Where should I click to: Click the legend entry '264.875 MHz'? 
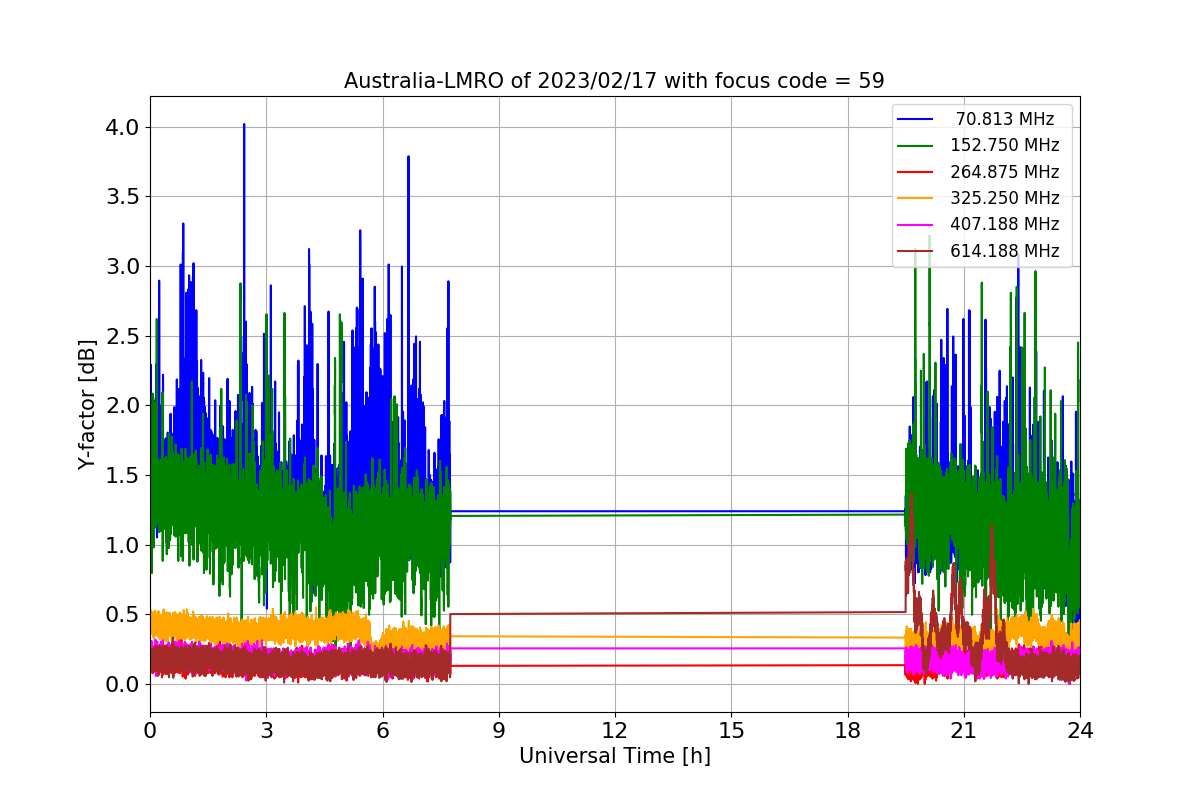[1005, 172]
